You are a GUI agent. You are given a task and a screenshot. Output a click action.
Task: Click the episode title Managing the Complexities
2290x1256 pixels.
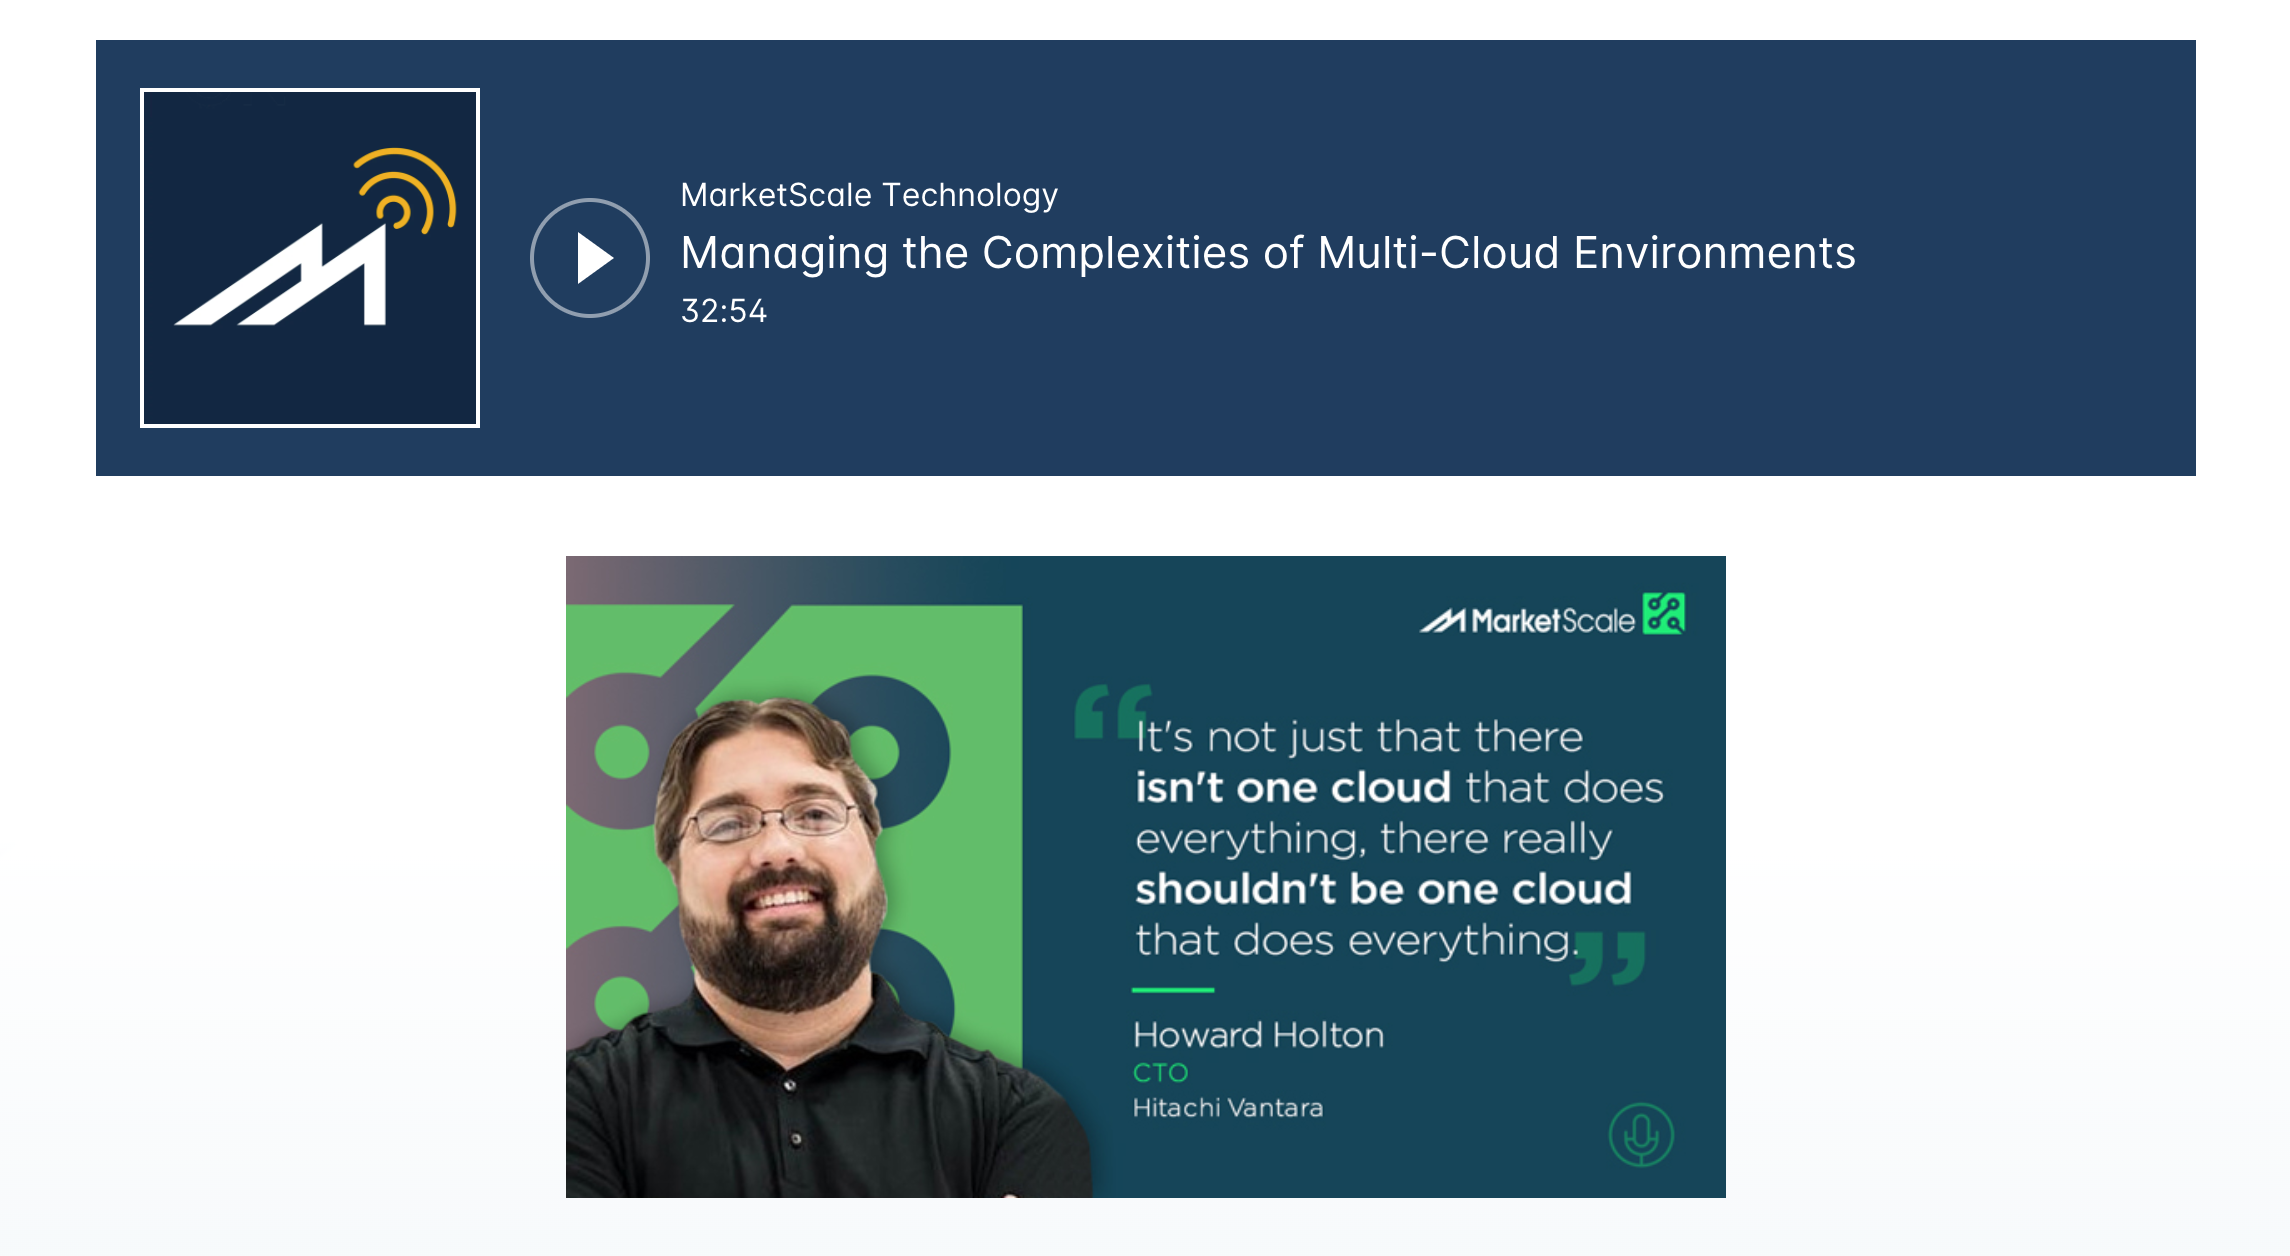tap(1267, 253)
